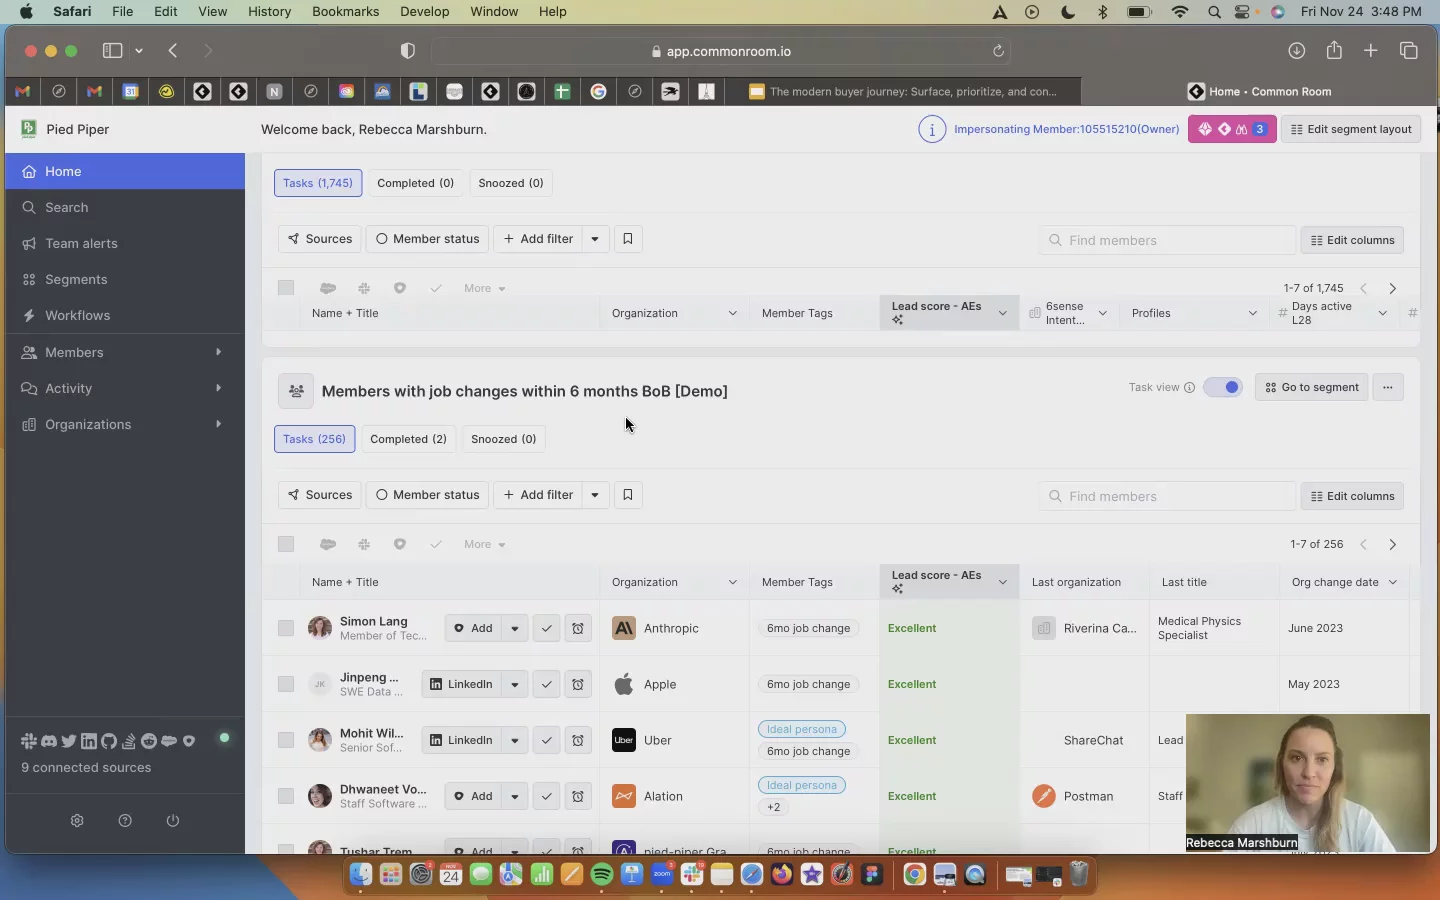Open the Organization column dropdown in lower table

point(732,582)
